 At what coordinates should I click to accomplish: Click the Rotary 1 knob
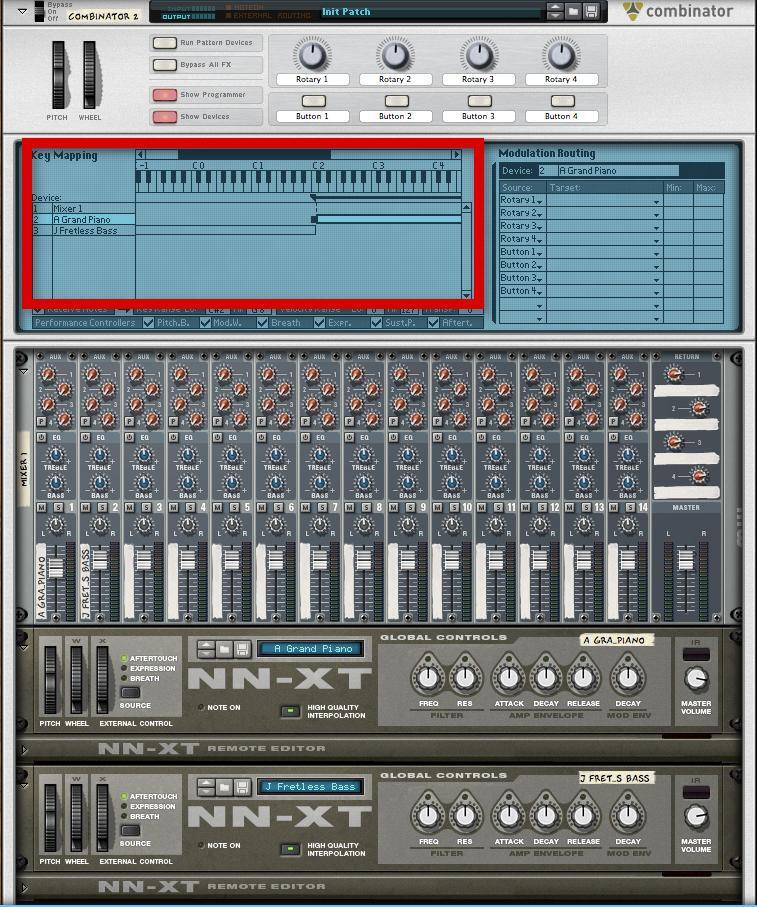(312, 56)
